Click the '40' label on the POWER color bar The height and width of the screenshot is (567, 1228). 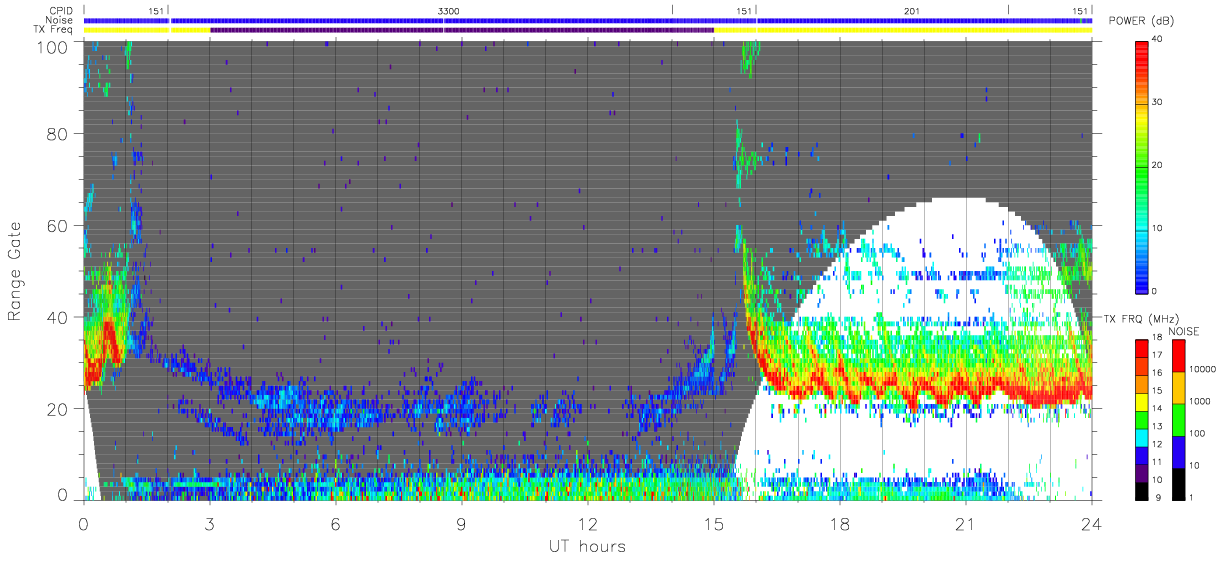pyautogui.click(x=1156, y=38)
